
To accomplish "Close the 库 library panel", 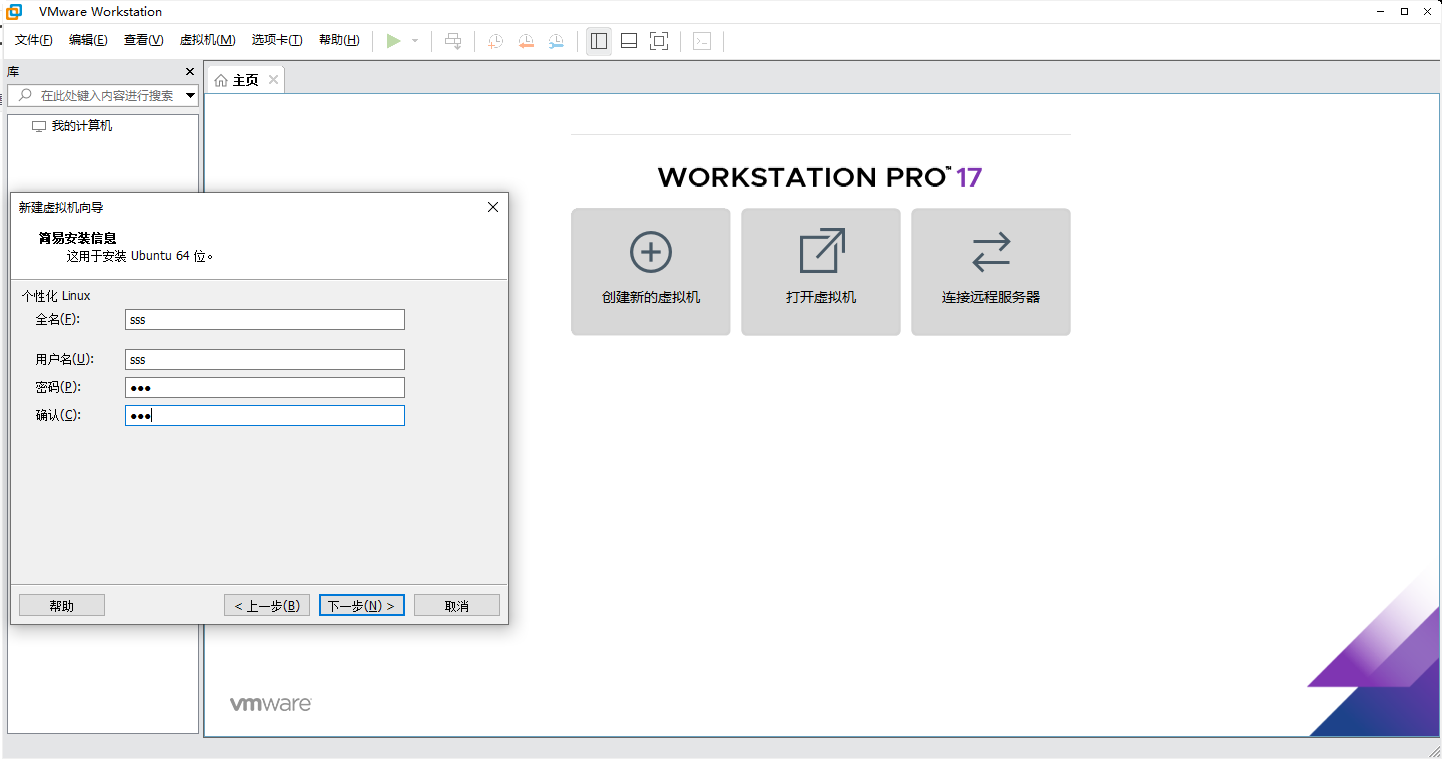I will click(x=190, y=72).
